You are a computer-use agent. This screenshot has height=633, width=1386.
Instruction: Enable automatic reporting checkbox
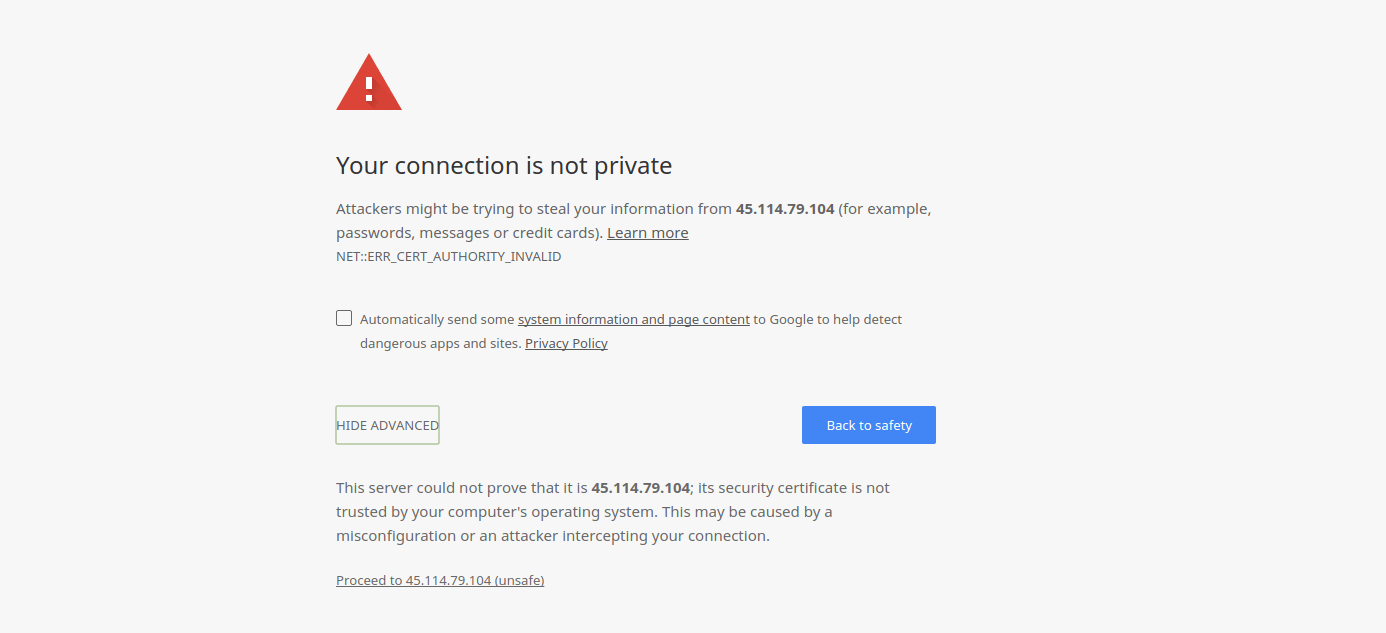[344, 318]
